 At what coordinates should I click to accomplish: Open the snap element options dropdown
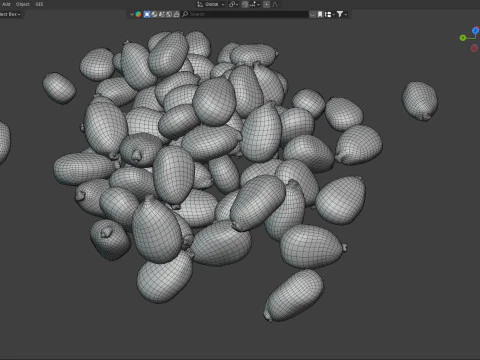[x=255, y=4]
